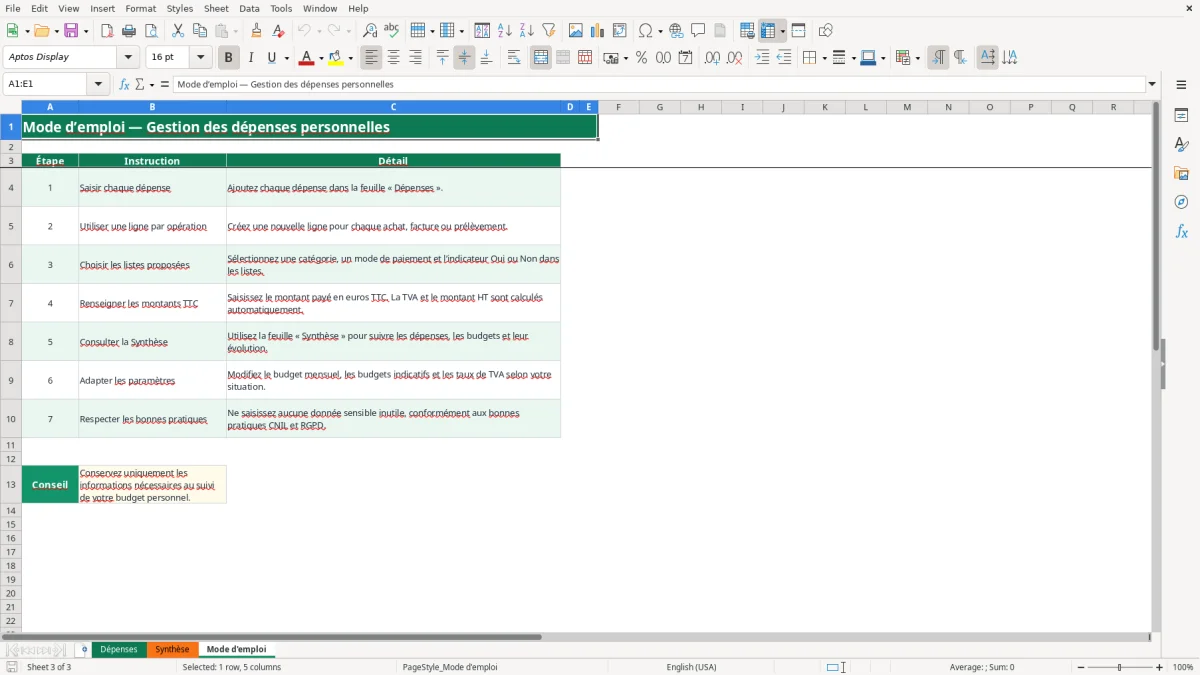The height and width of the screenshot is (675, 1200).
Task: Click the Sort Ascending icon
Action: (505, 31)
